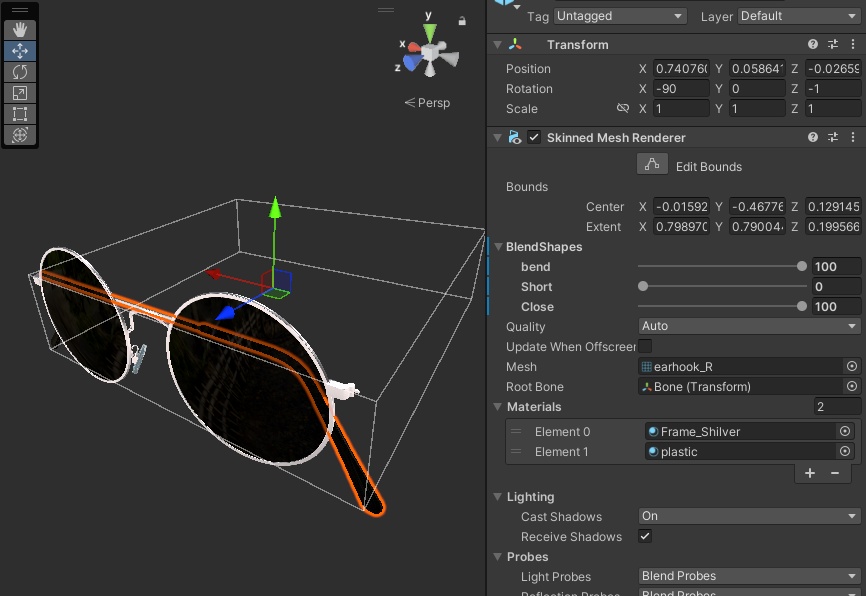Image resolution: width=866 pixels, height=596 pixels.
Task: Select the Move tool
Action: [20, 51]
